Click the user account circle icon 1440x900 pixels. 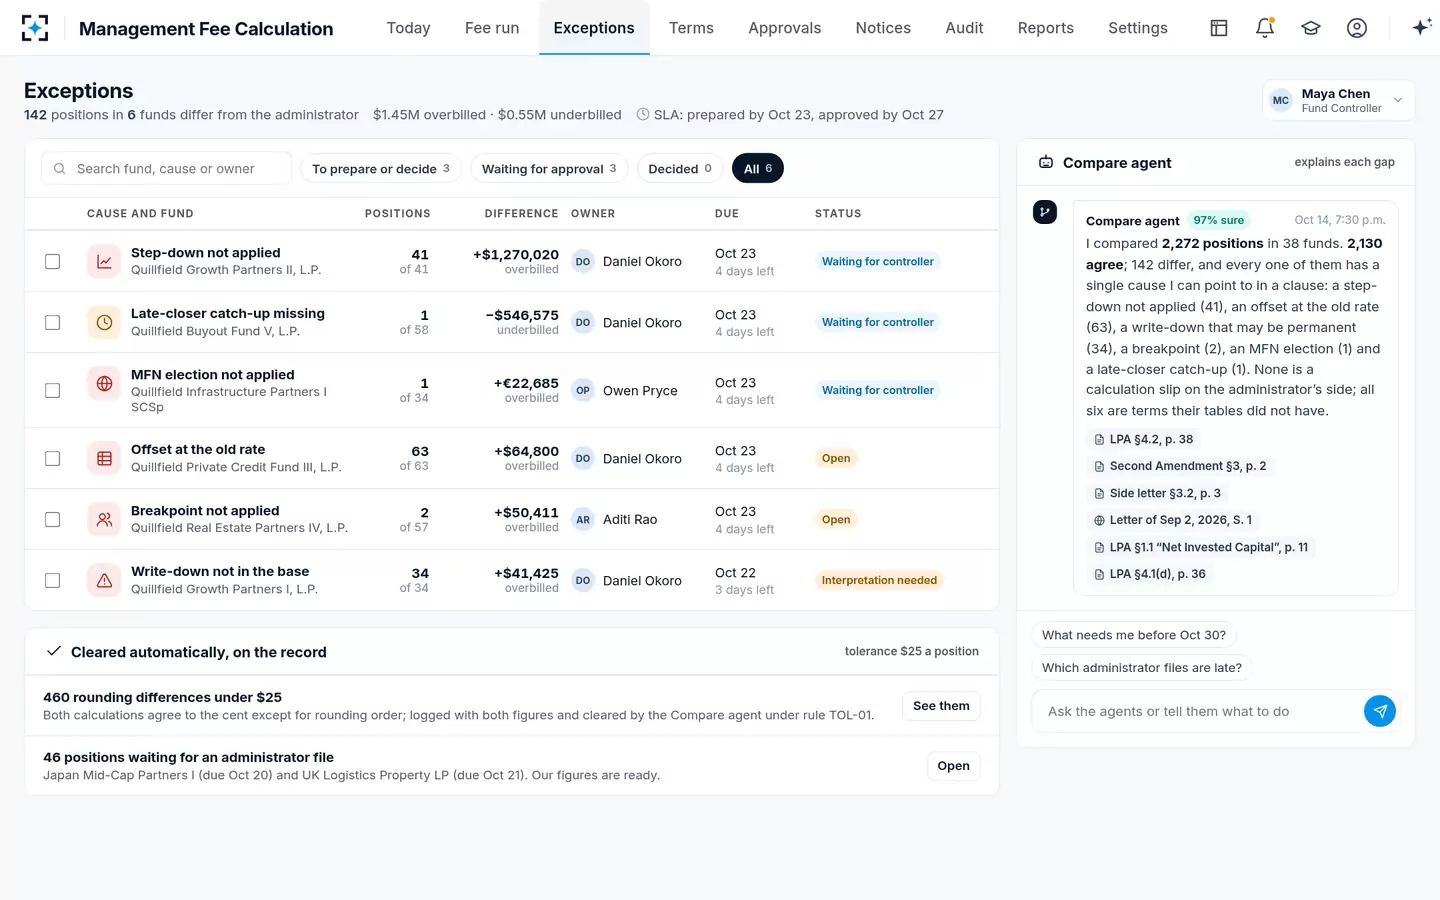pos(1357,28)
